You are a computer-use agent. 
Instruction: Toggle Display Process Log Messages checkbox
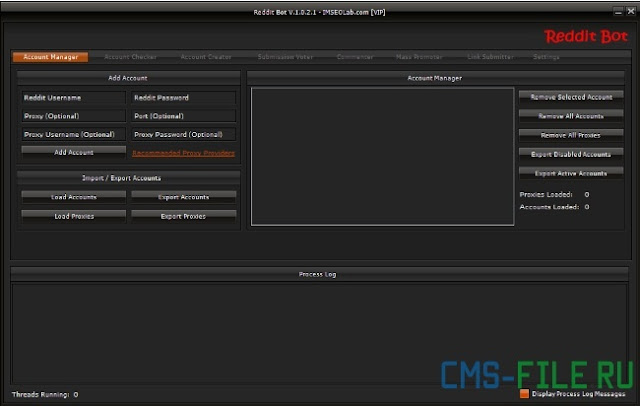click(x=524, y=394)
